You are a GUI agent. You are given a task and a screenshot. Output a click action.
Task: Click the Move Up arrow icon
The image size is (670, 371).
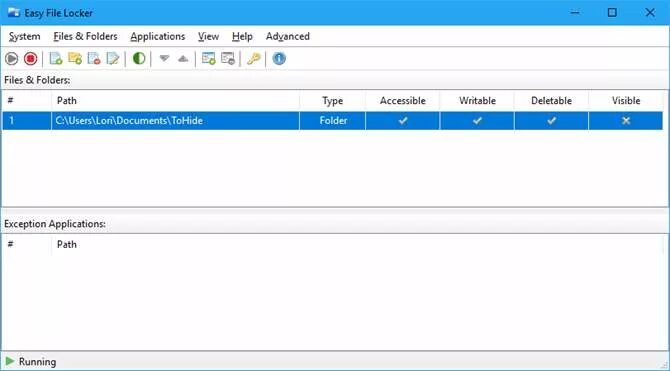[183, 59]
